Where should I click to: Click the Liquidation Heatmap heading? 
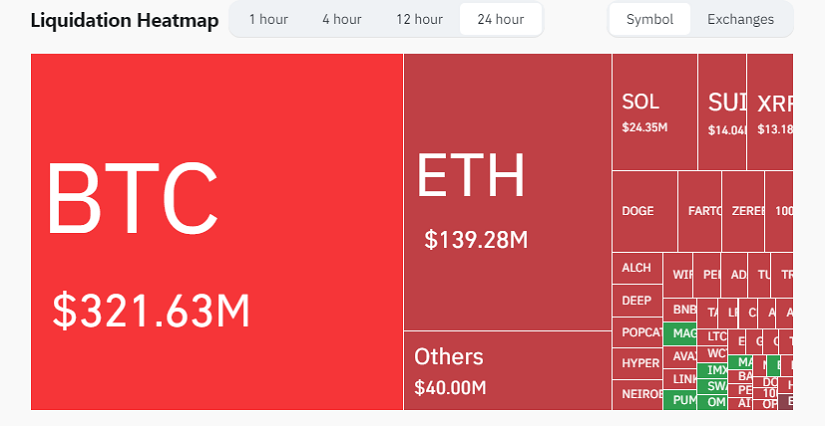pyautogui.click(x=124, y=21)
